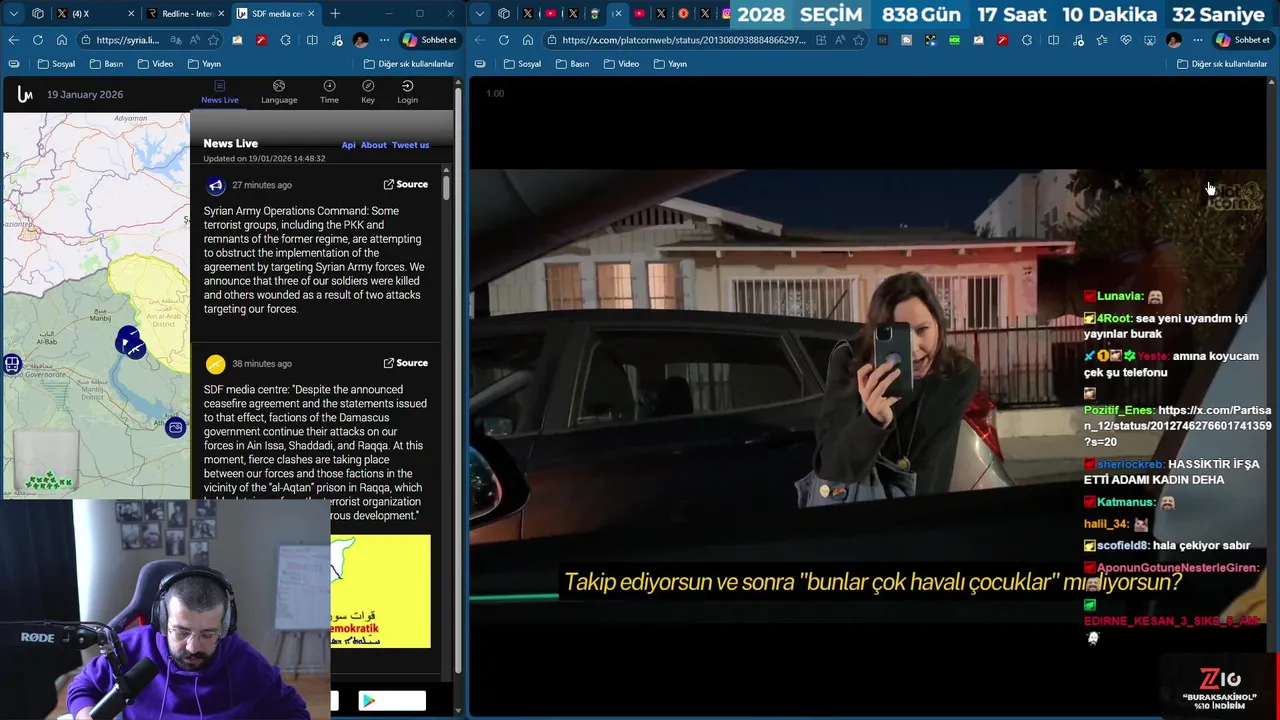Click the "Tweet us" link
Viewport: 1280px width, 720px height.
pos(410,145)
